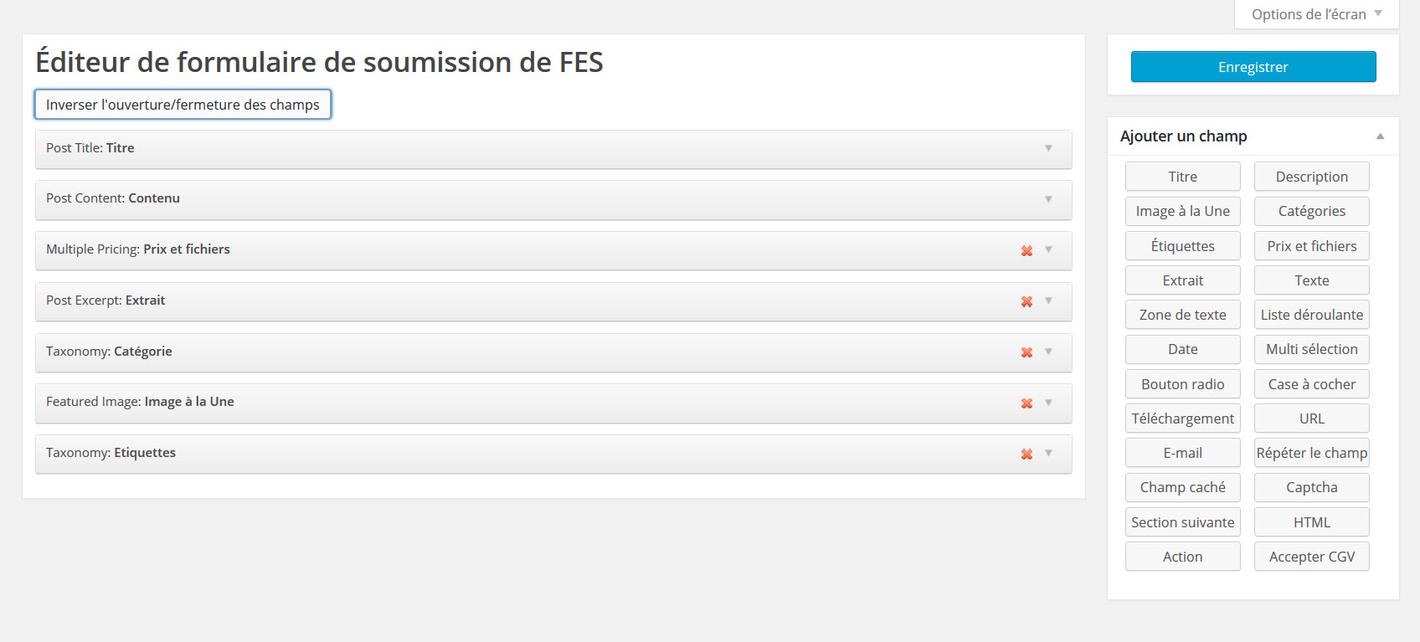The width and height of the screenshot is (1420, 642).
Task: Expand the Multiple Pricing field arrow
Action: coord(1048,250)
